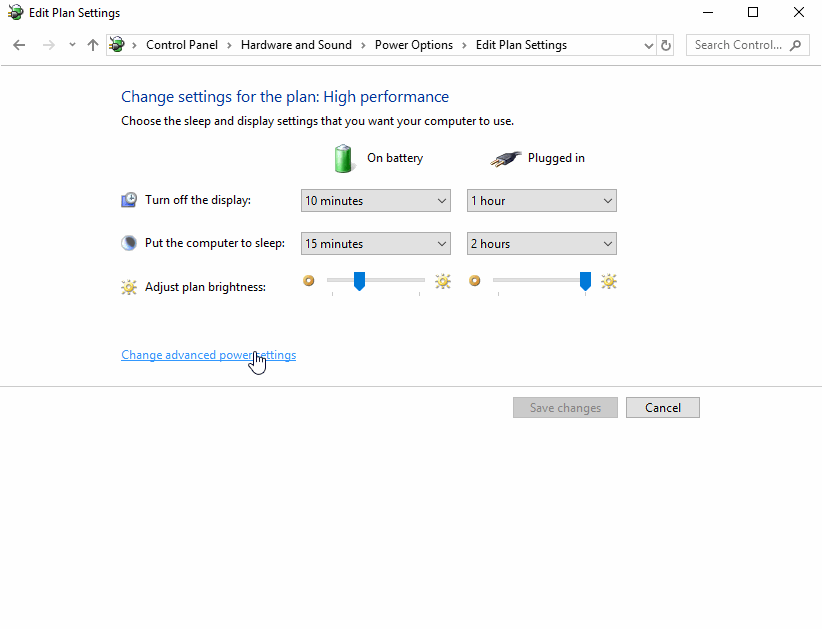
Task: Click the Search Control Panel field
Action: 738,45
